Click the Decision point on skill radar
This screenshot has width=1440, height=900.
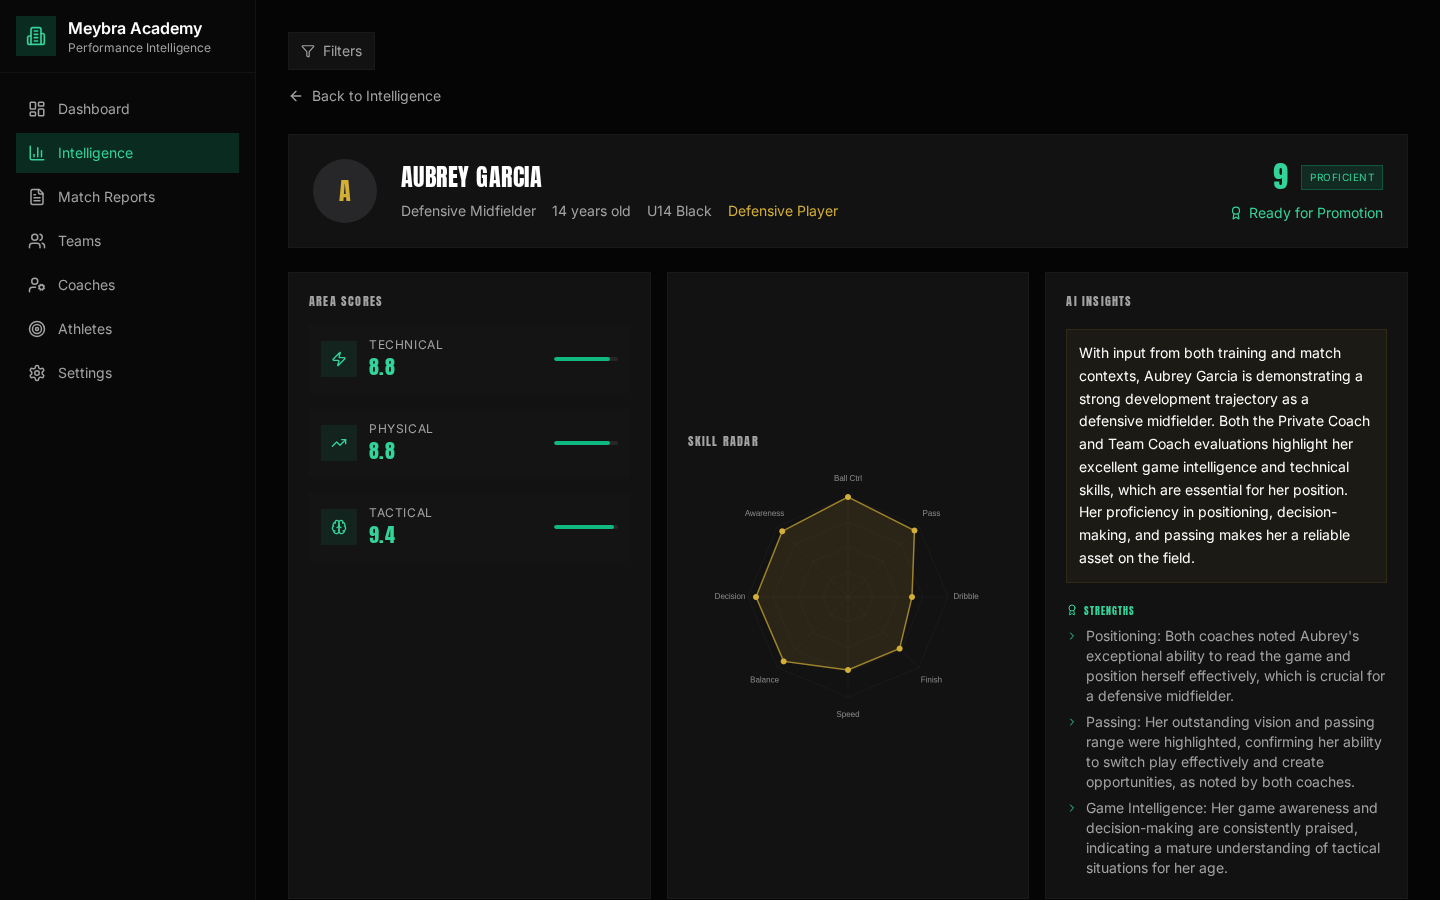tap(756, 597)
